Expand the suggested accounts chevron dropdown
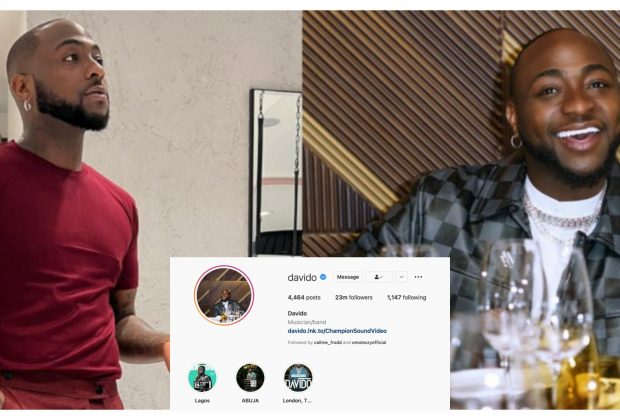Image resolution: width=620 pixels, height=420 pixels. click(401, 277)
